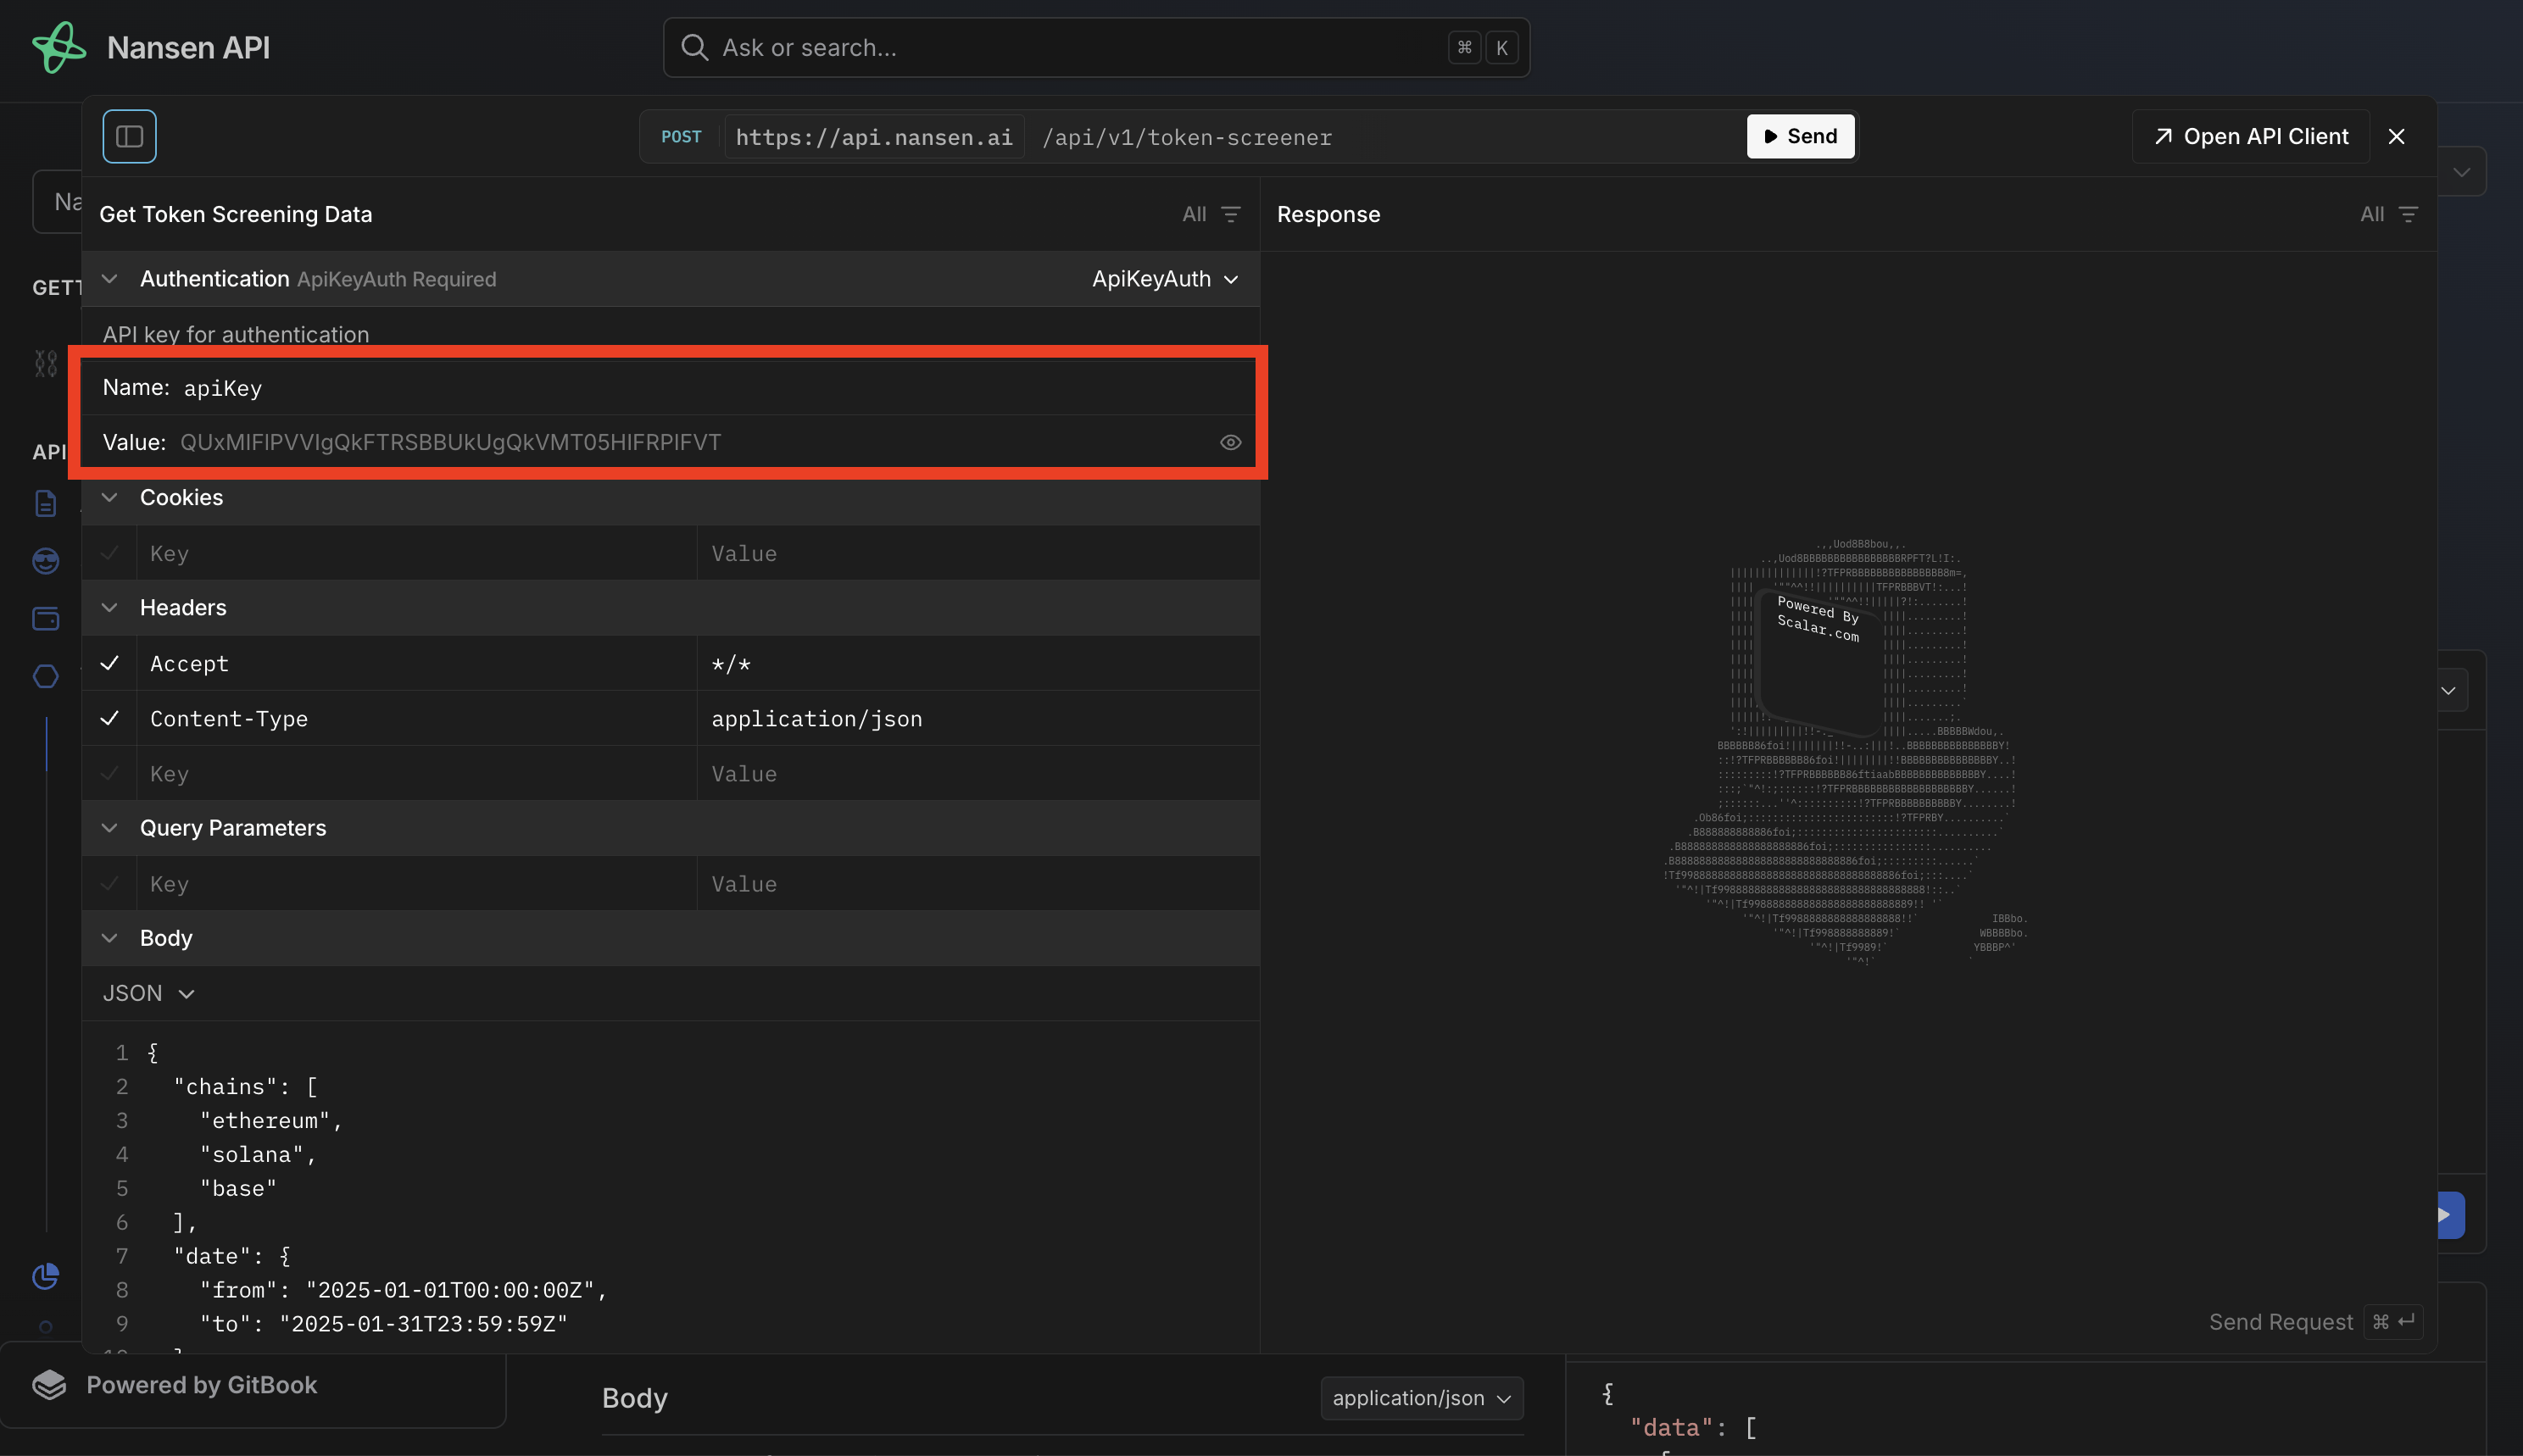
Task: Click Response All filter icon
Action: [2409, 214]
